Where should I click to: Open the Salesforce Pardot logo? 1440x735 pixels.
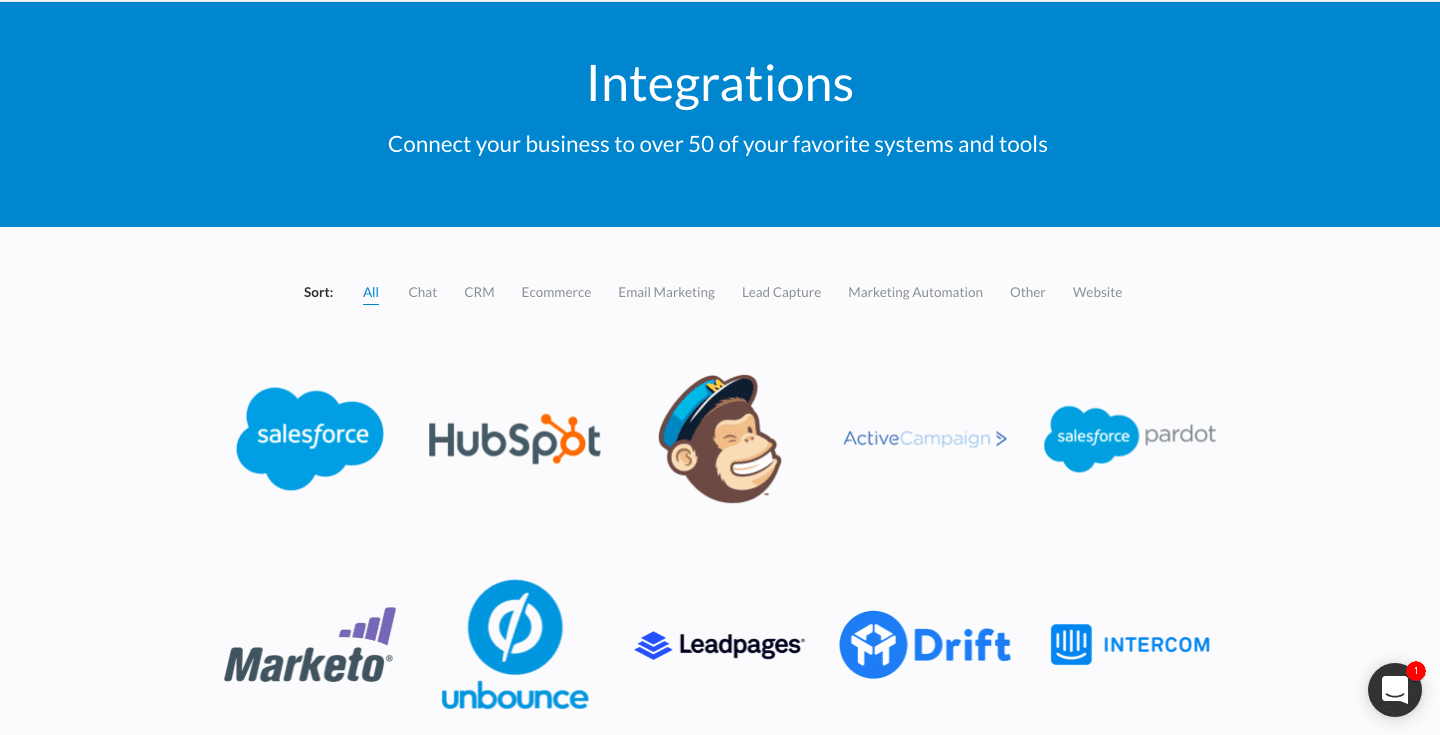(x=1130, y=438)
